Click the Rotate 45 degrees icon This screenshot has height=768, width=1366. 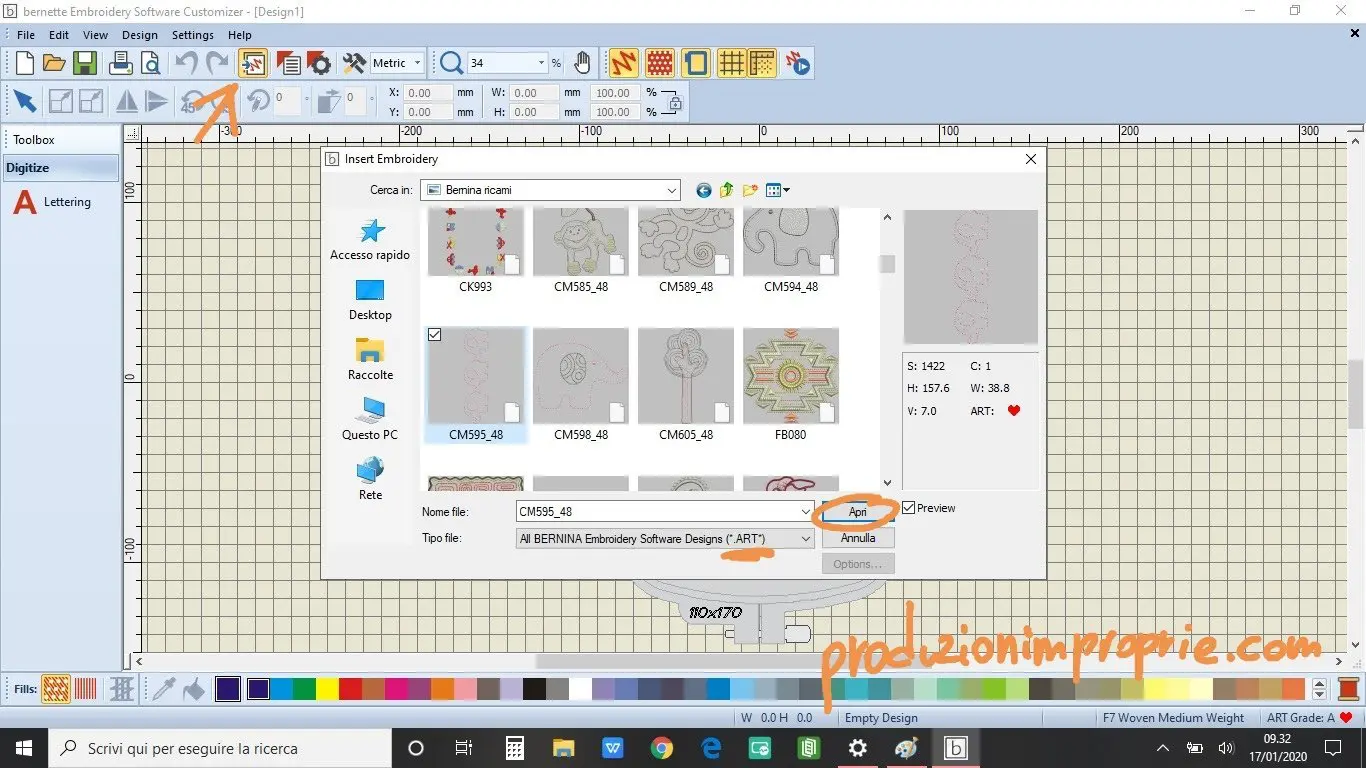(192, 101)
